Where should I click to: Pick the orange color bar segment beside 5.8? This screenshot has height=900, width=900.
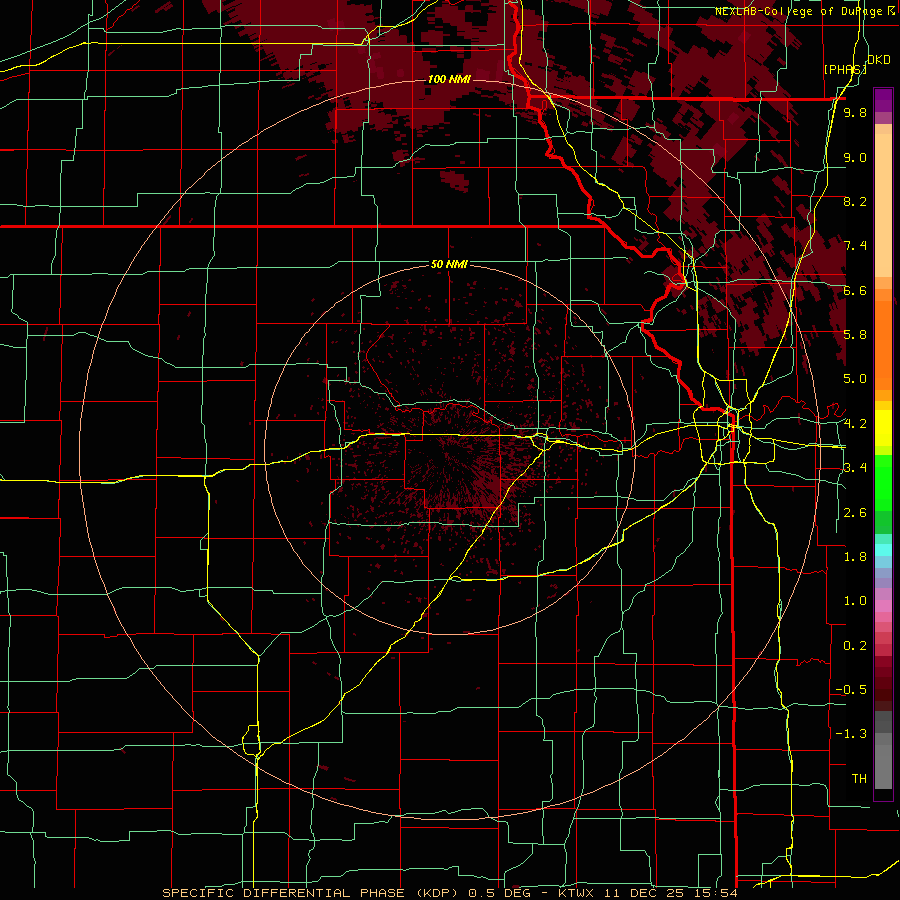click(883, 344)
